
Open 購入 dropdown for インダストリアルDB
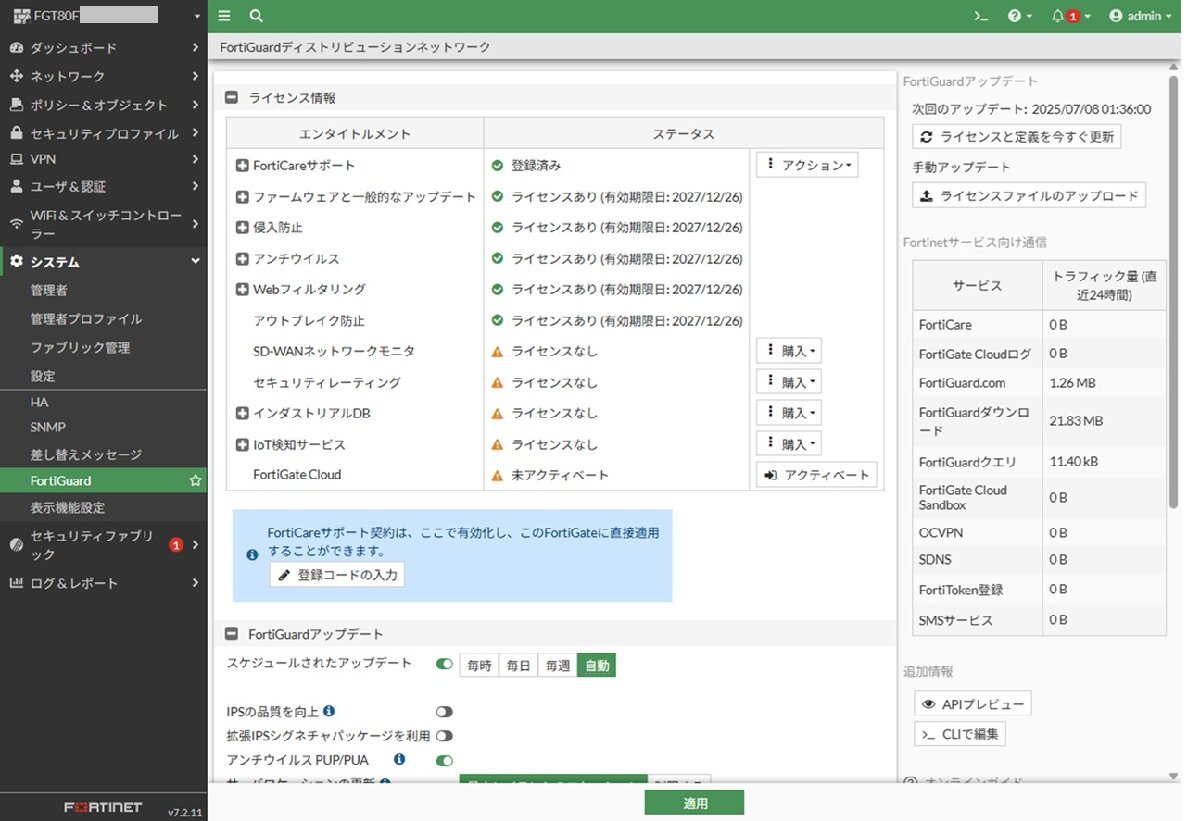tap(789, 413)
